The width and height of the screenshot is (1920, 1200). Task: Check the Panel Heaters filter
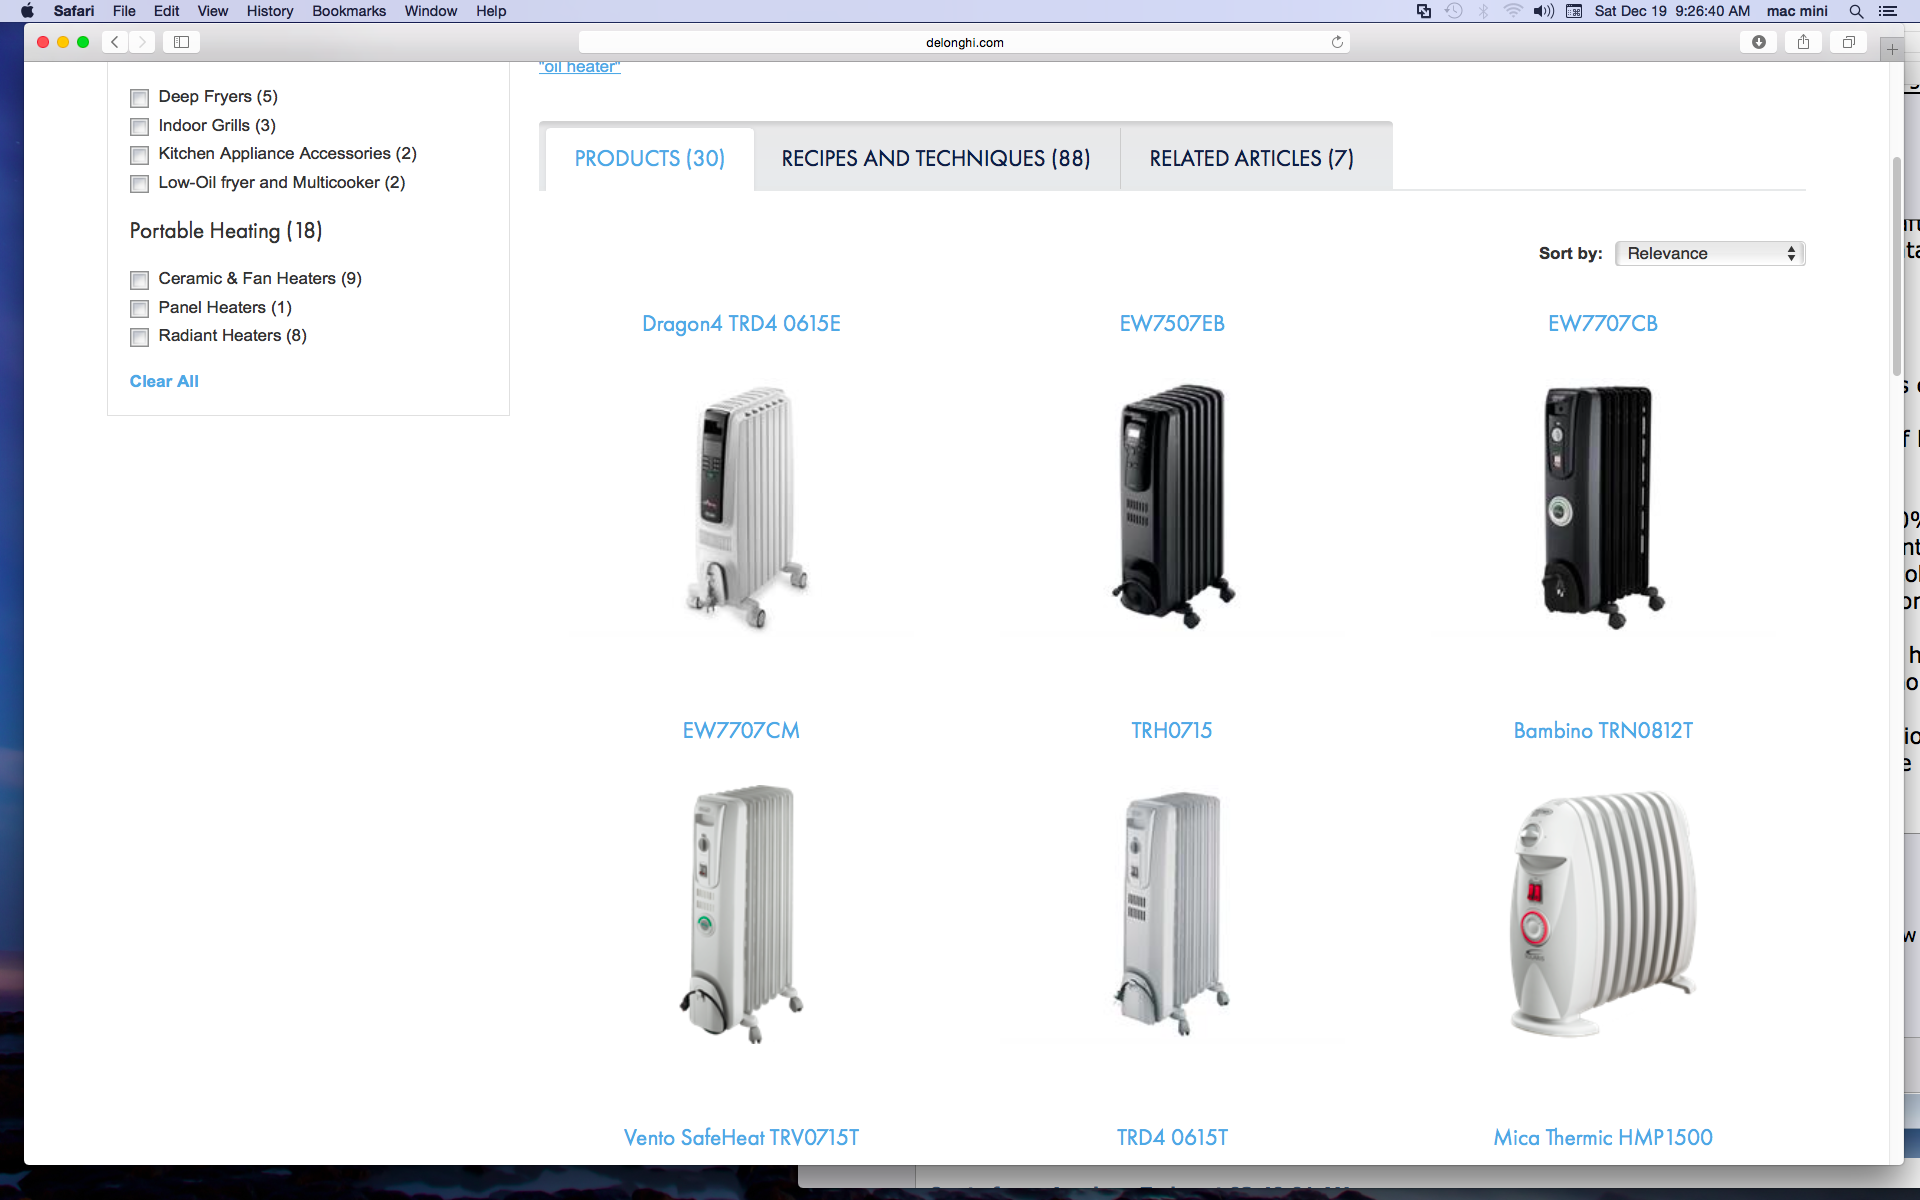click(139, 309)
